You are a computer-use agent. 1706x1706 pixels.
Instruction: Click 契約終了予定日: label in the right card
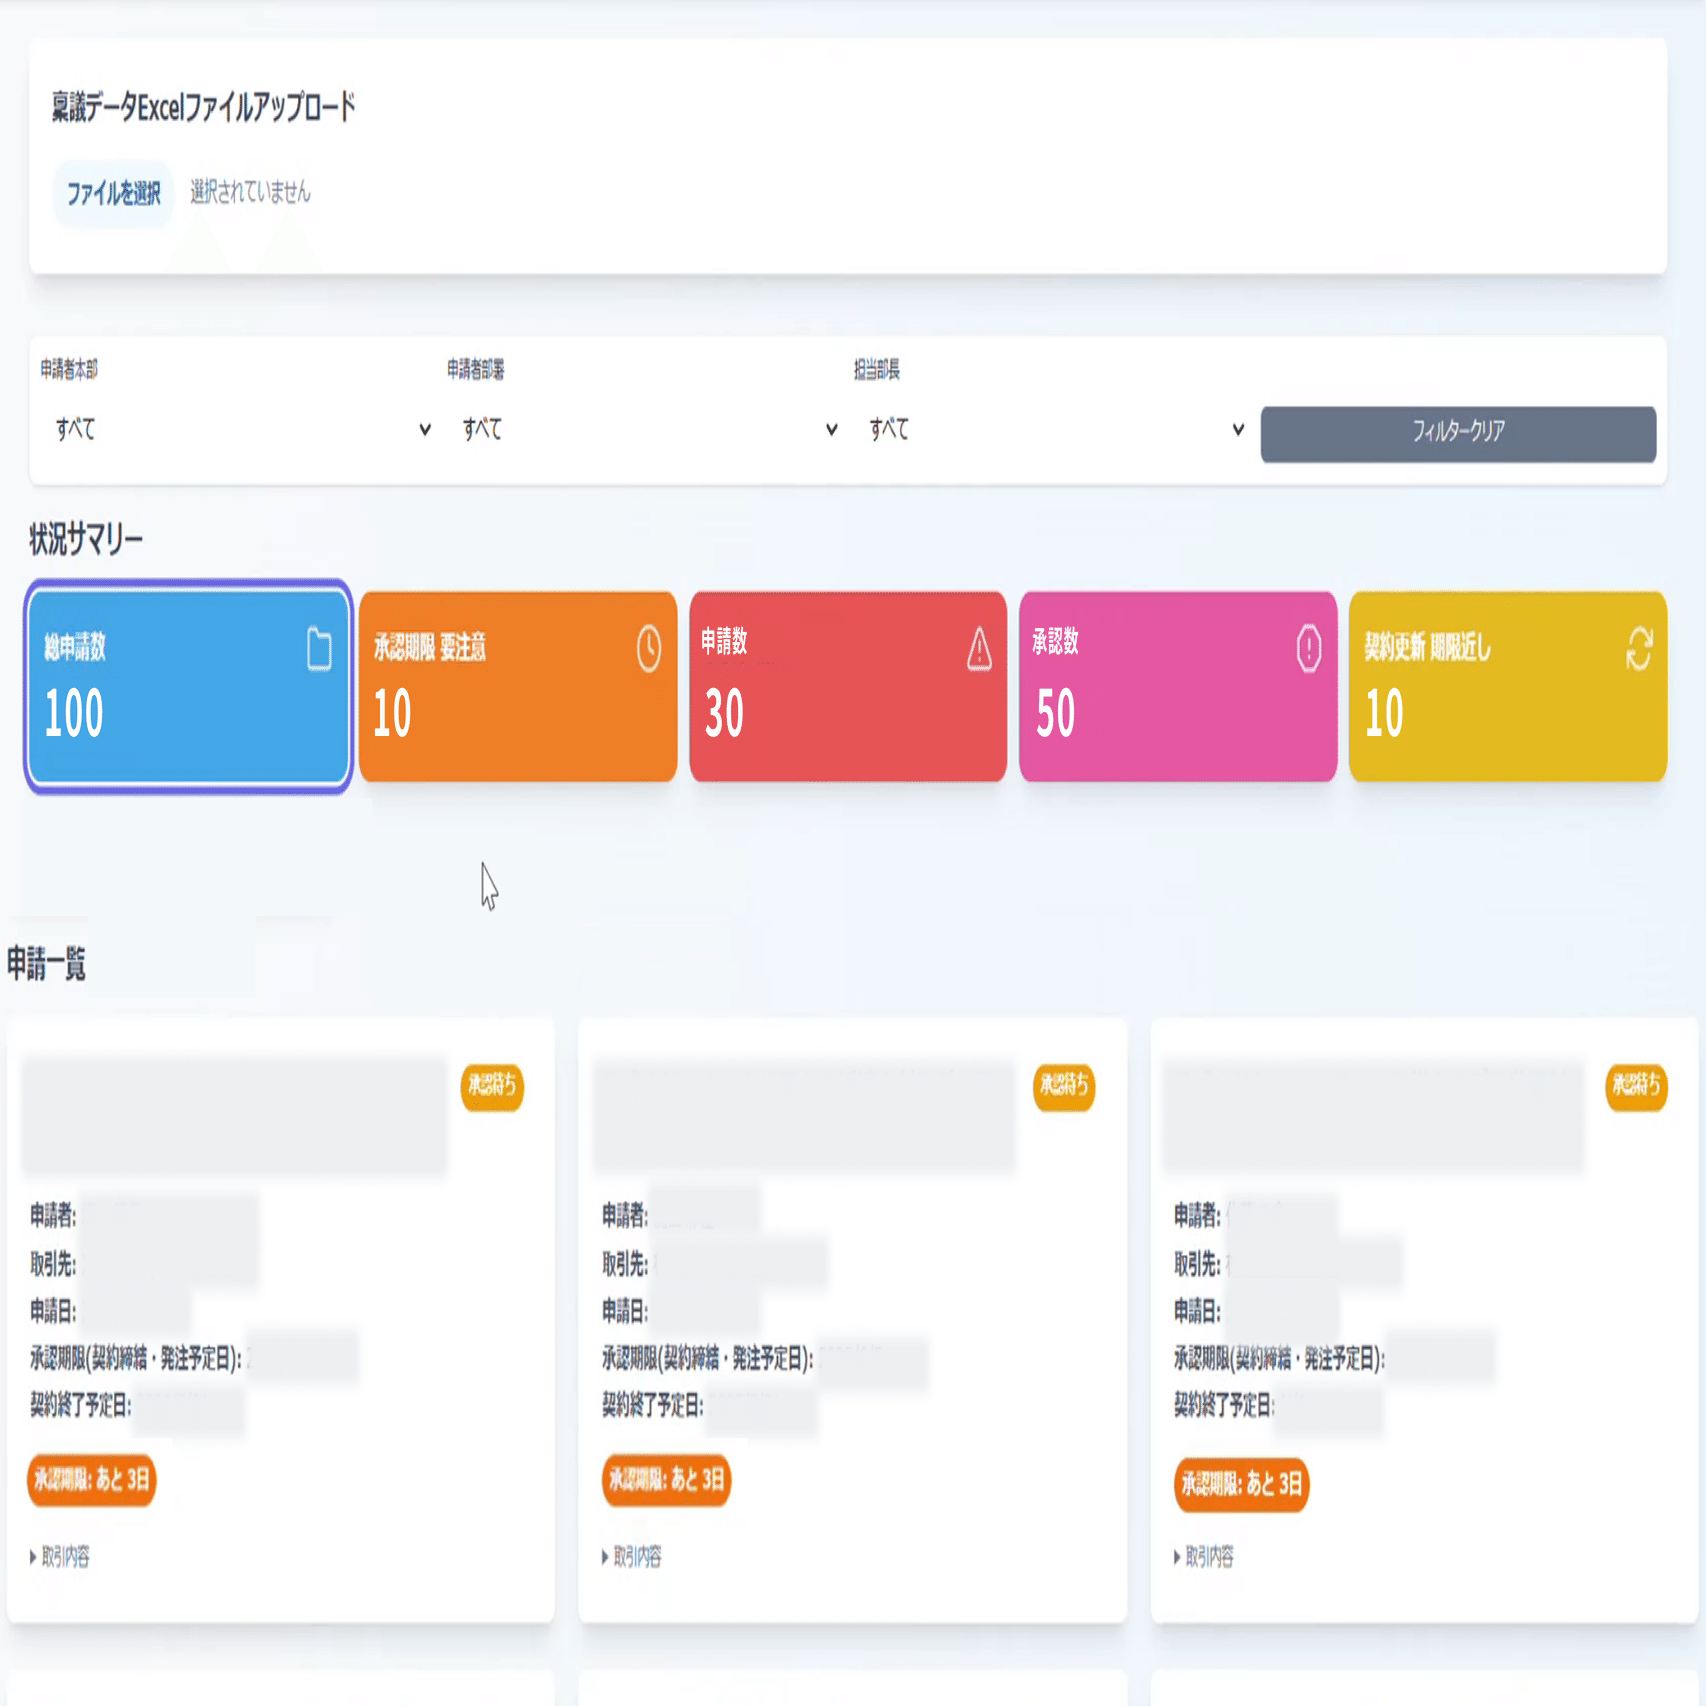click(1225, 1406)
